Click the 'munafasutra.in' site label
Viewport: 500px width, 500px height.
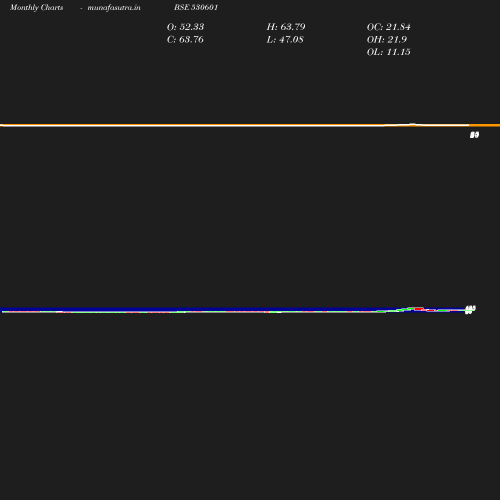pos(114,8)
